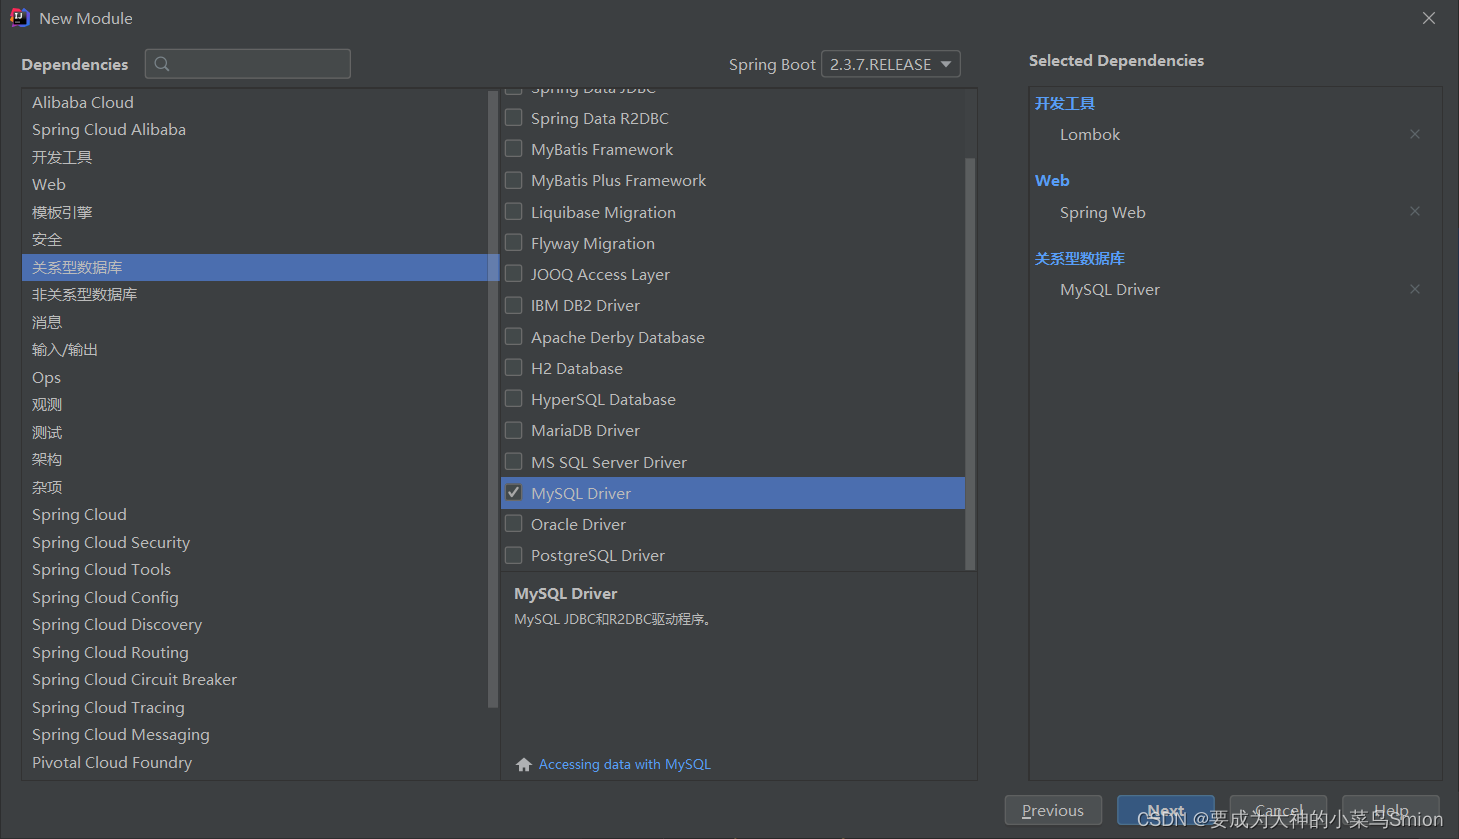The width and height of the screenshot is (1459, 839).
Task: Enable Oracle Driver checkbox
Action: pyautogui.click(x=514, y=524)
